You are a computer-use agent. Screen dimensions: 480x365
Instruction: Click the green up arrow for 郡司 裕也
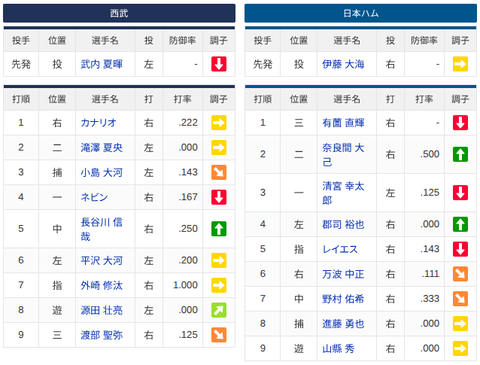[x=460, y=224]
